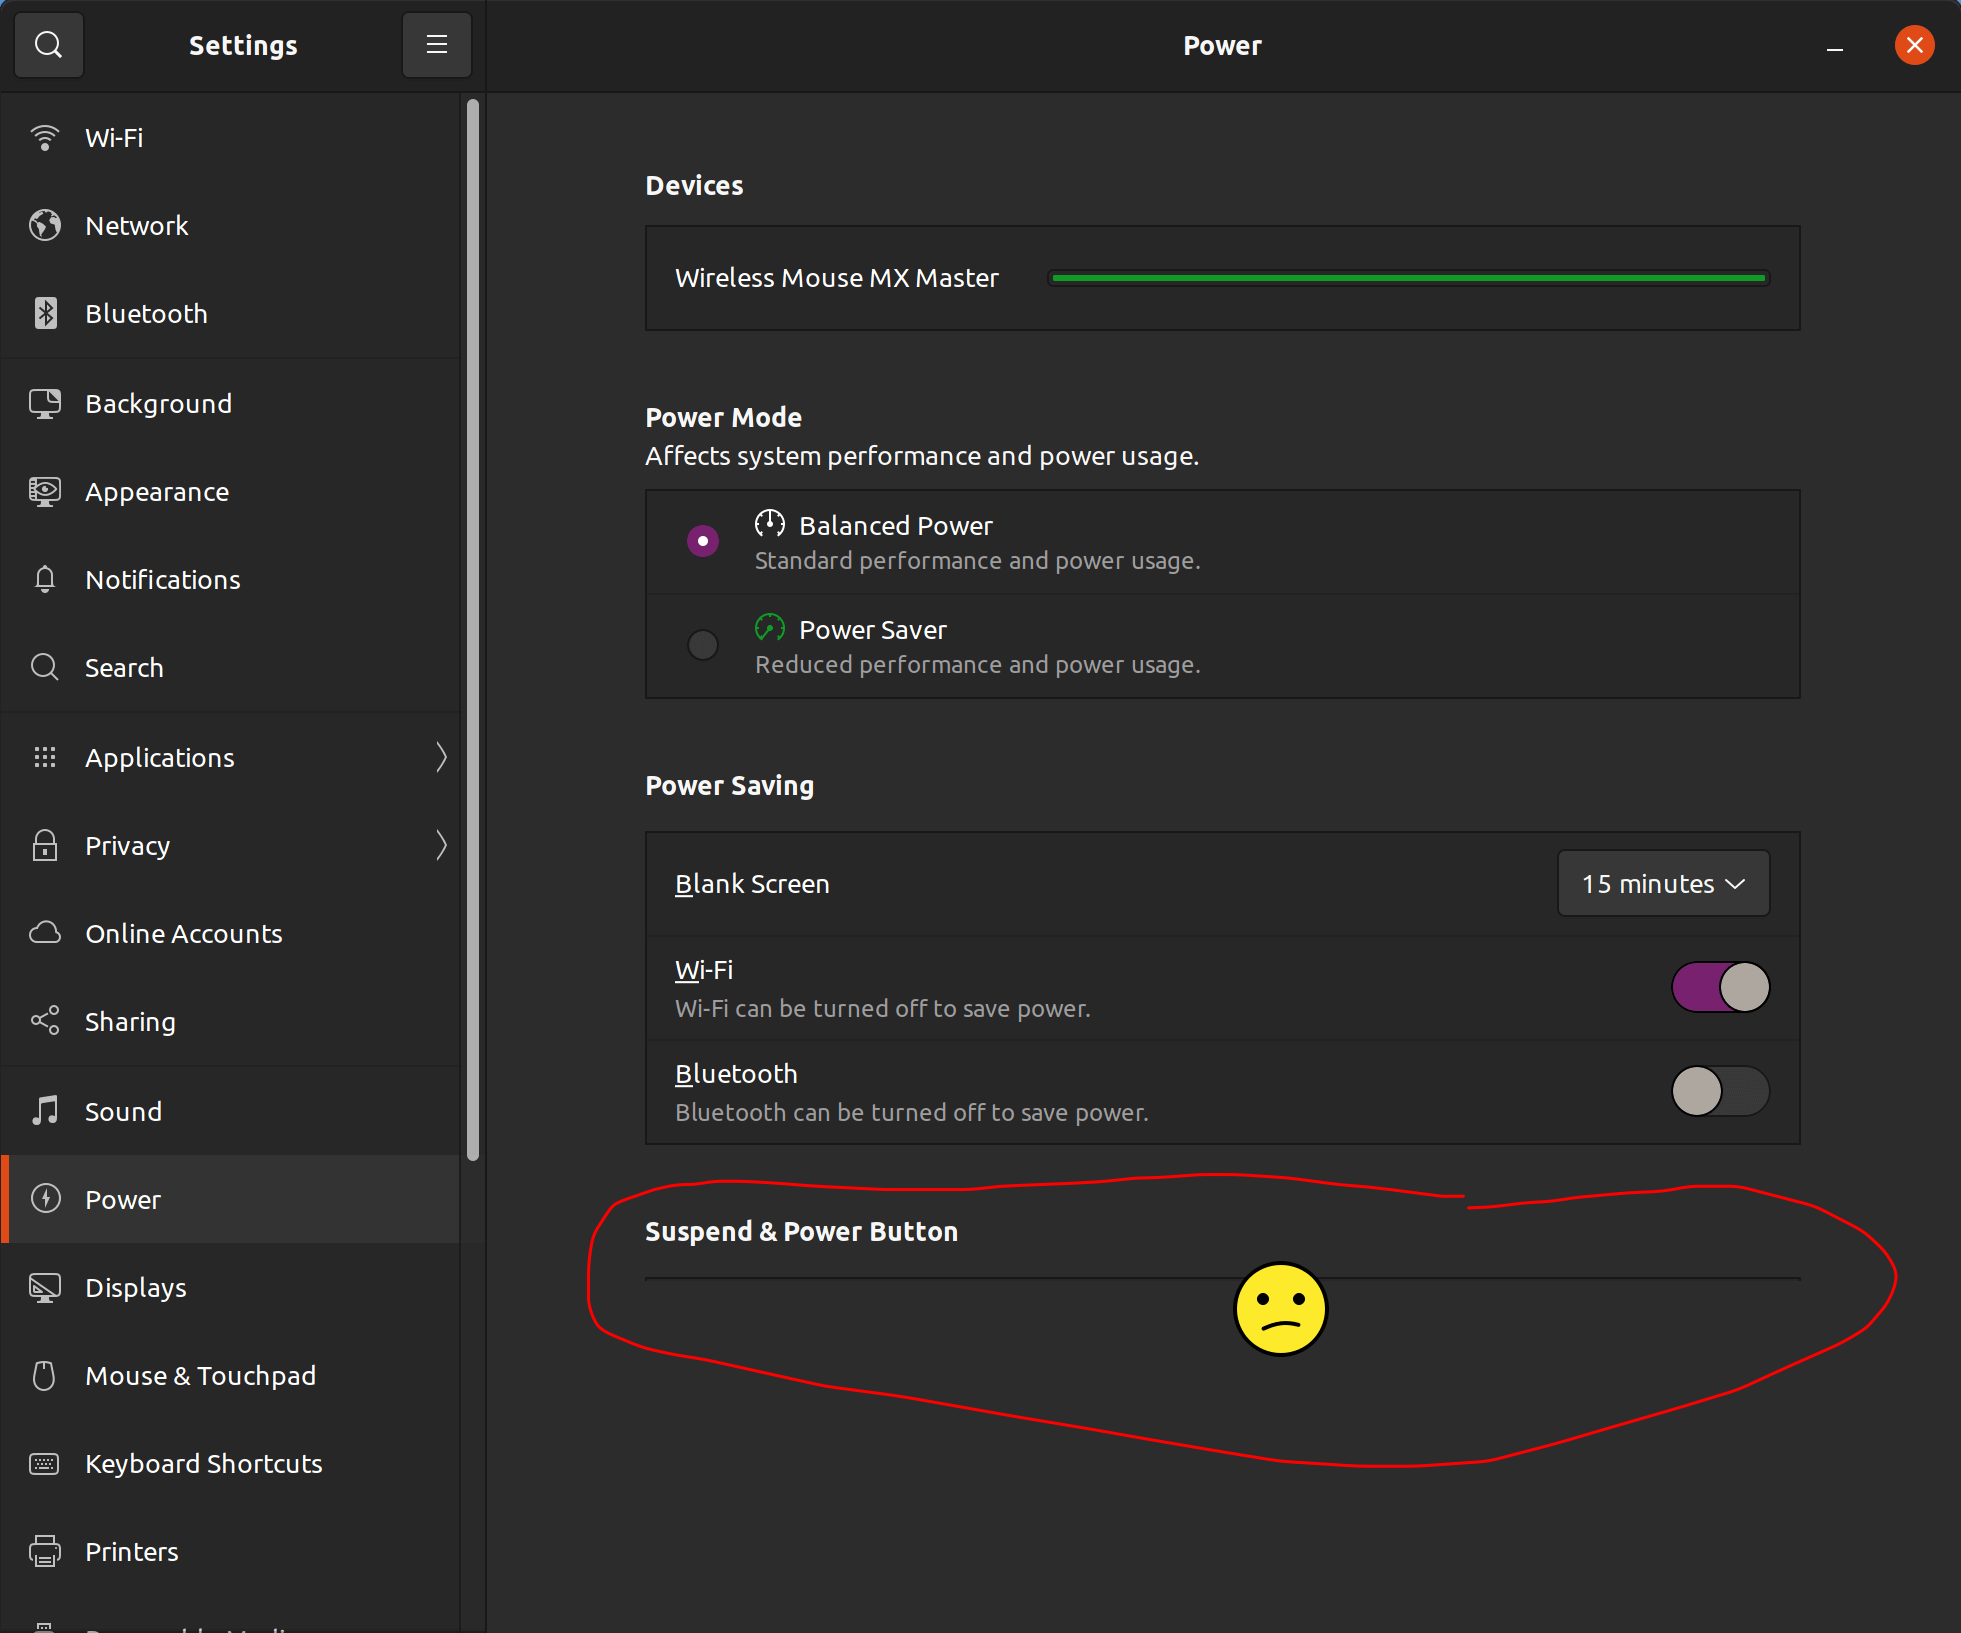1961x1633 pixels.
Task: Select the Balanced Power radio button
Action: [703, 541]
